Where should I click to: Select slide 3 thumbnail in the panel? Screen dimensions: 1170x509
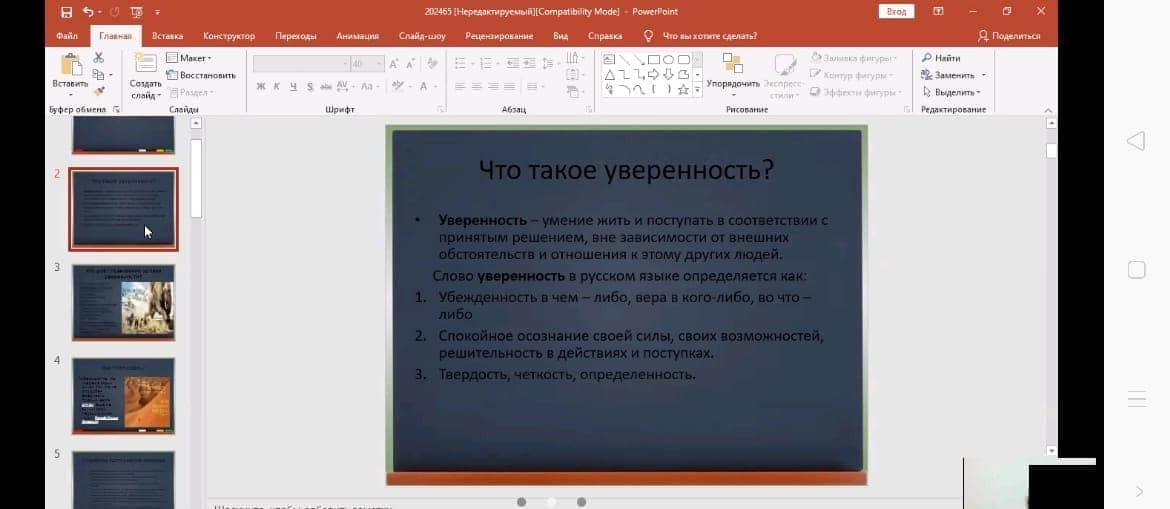coord(123,302)
